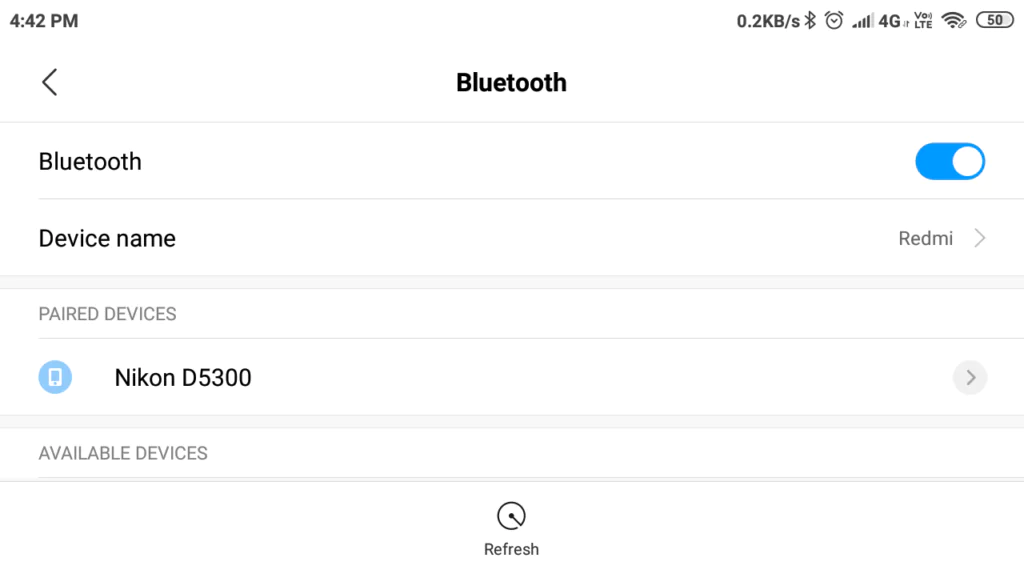Viewport: 1024px width, 574px height.
Task: Tap the VoLTE status indicator
Action: (923, 21)
